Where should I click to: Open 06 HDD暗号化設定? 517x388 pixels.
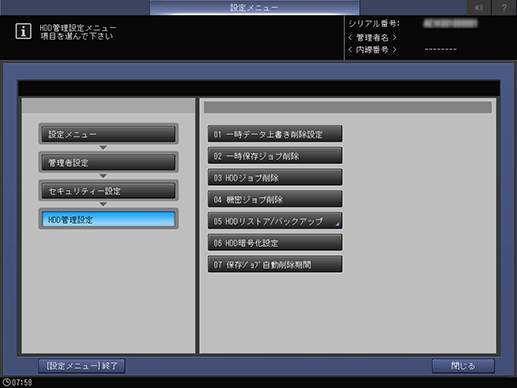coord(275,242)
